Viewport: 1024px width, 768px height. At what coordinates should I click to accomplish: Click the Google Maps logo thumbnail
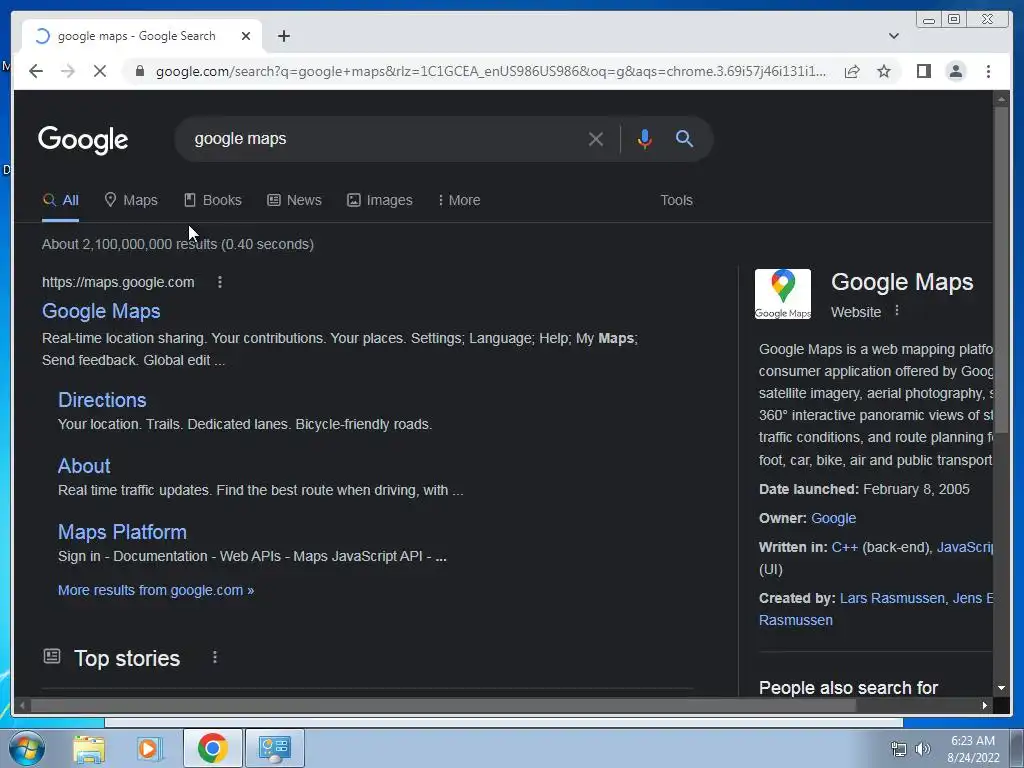tap(782, 294)
